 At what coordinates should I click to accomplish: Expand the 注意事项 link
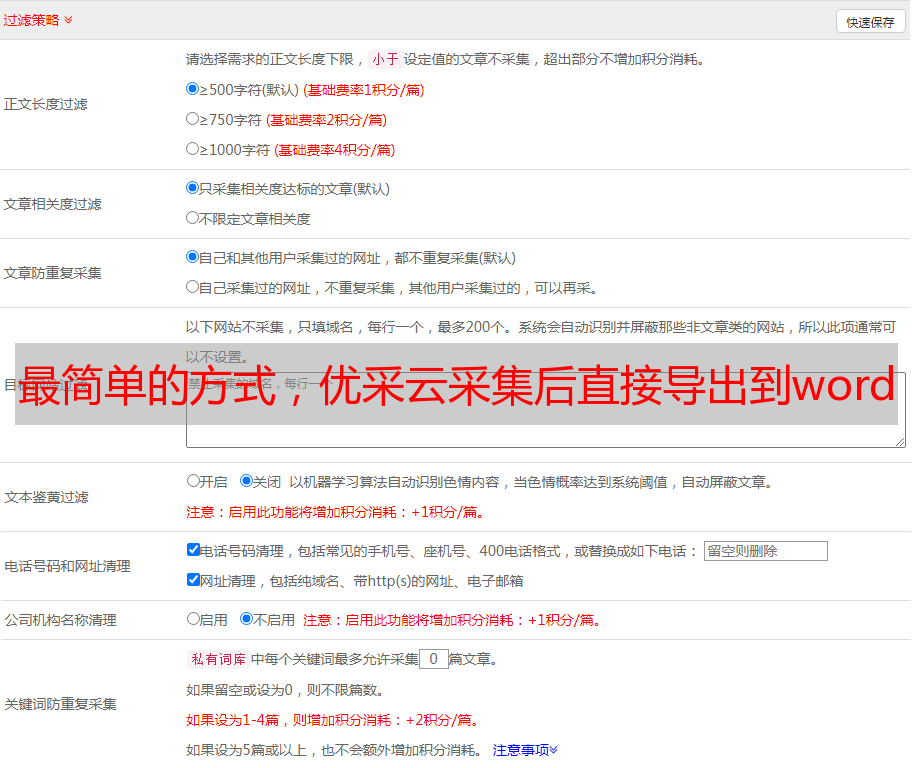click(x=525, y=750)
